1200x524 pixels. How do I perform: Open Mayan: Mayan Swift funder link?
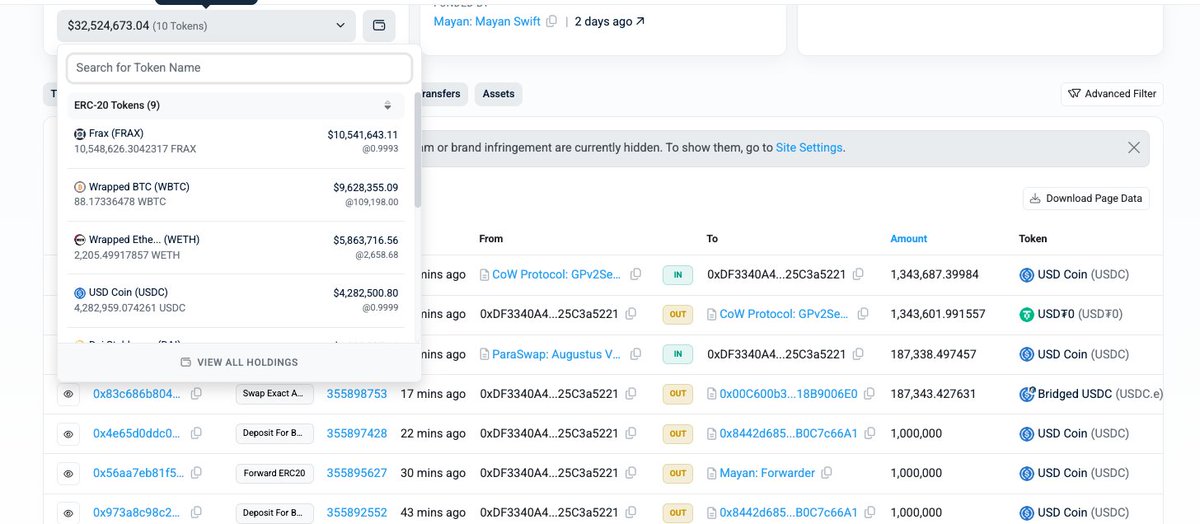click(487, 21)
